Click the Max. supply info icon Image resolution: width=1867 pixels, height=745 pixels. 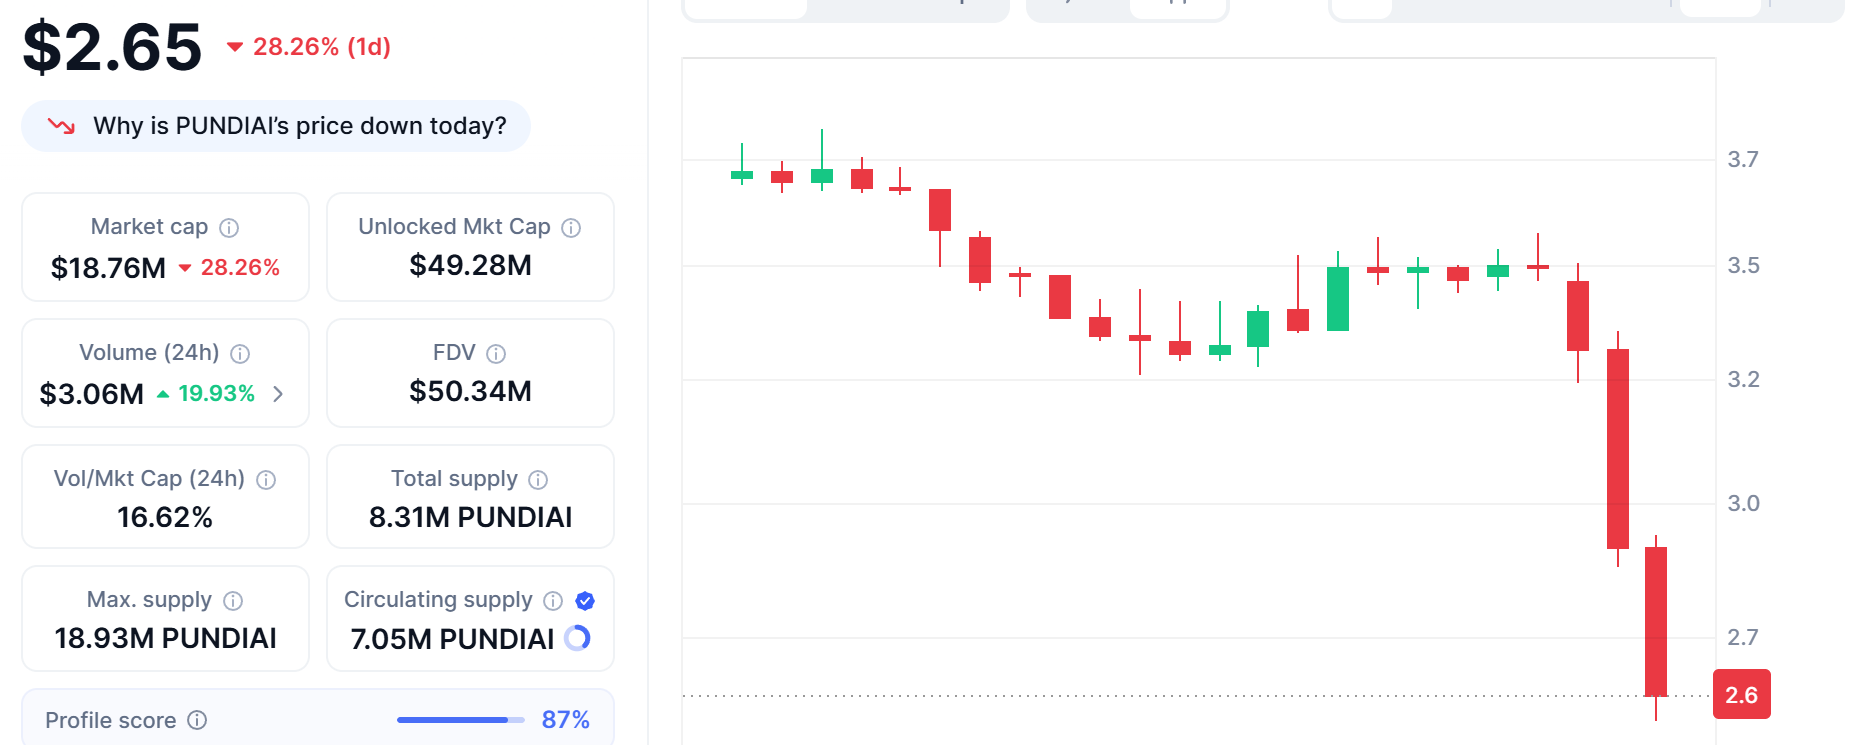[233, 601]
